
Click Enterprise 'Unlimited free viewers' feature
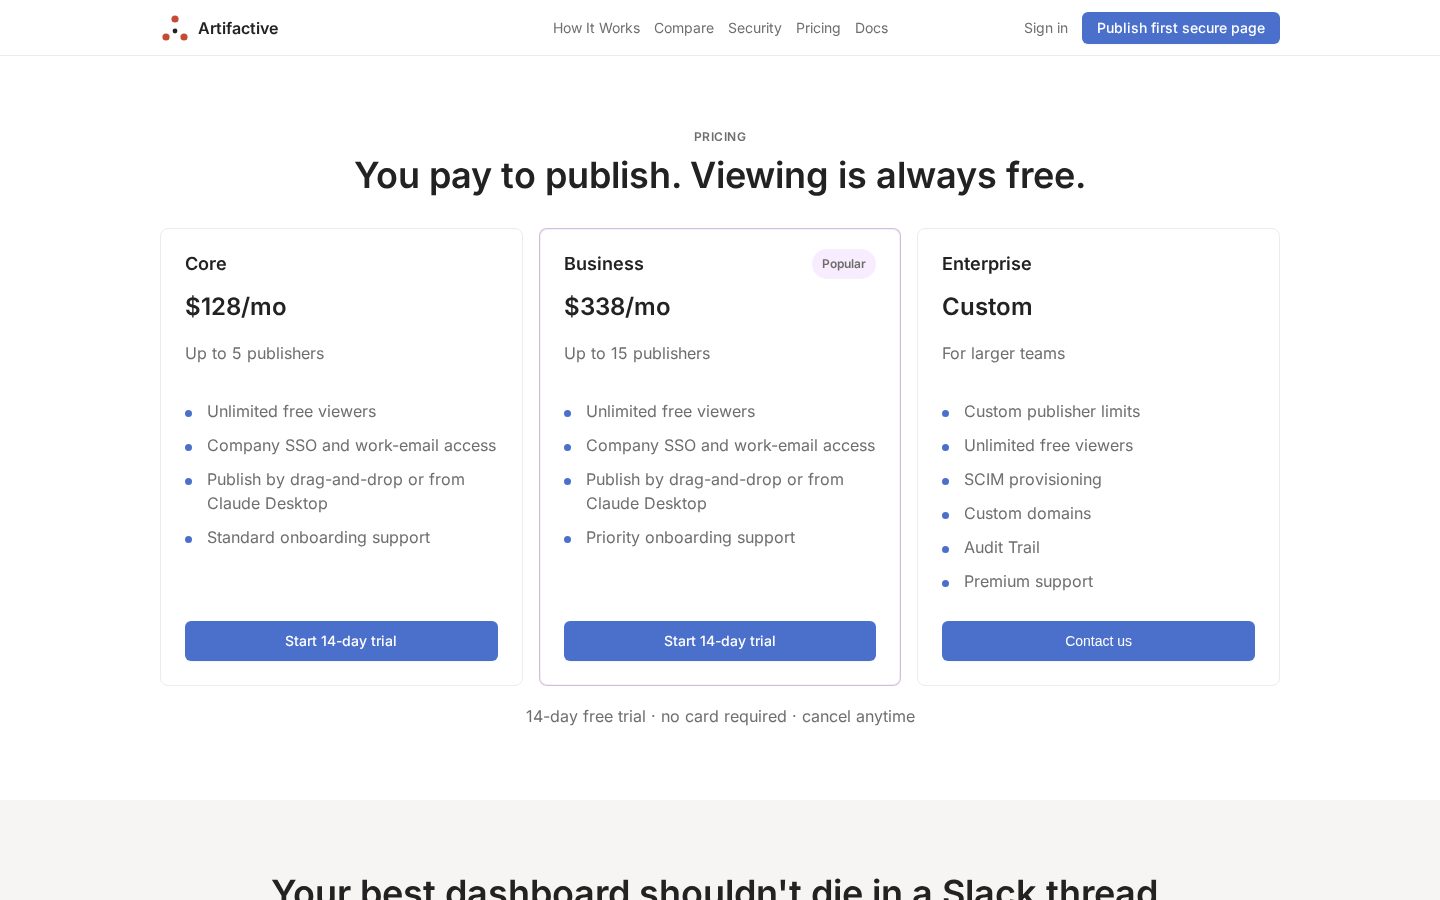1048,445
